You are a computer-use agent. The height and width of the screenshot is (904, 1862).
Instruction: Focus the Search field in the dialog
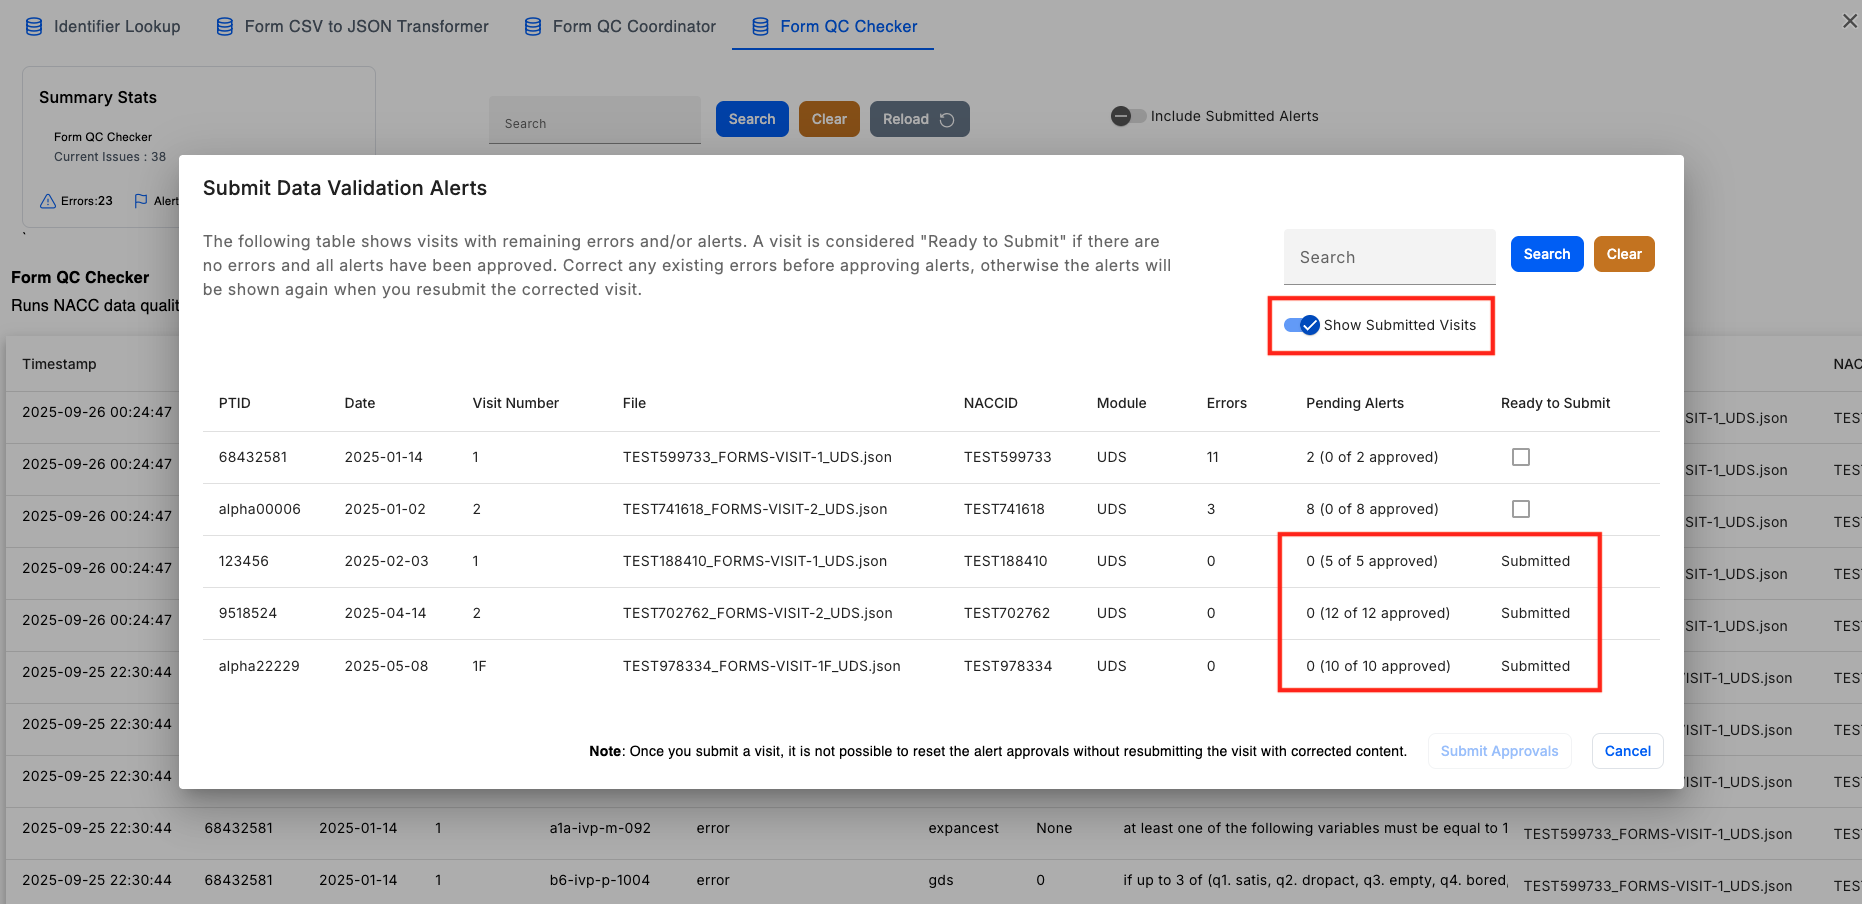(1389, 257)
